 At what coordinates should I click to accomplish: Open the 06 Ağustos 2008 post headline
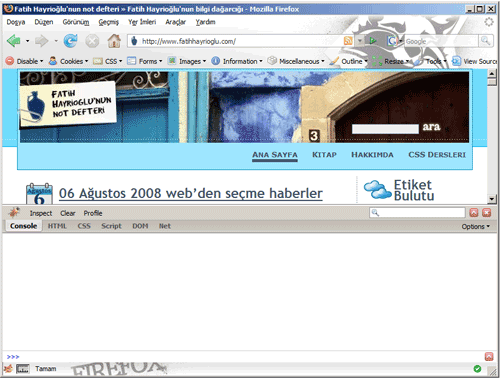pos(191,193)
